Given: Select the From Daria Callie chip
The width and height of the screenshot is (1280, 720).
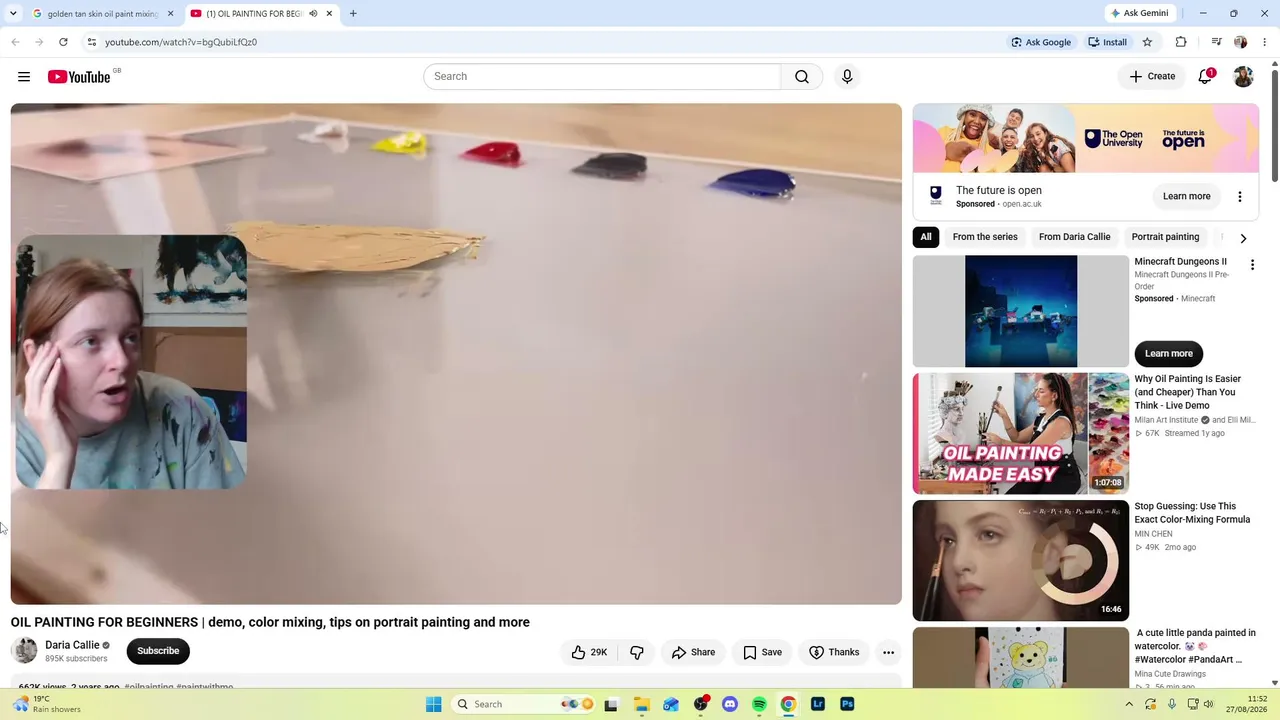Looking at the screenshot, I should (1075, 237).
